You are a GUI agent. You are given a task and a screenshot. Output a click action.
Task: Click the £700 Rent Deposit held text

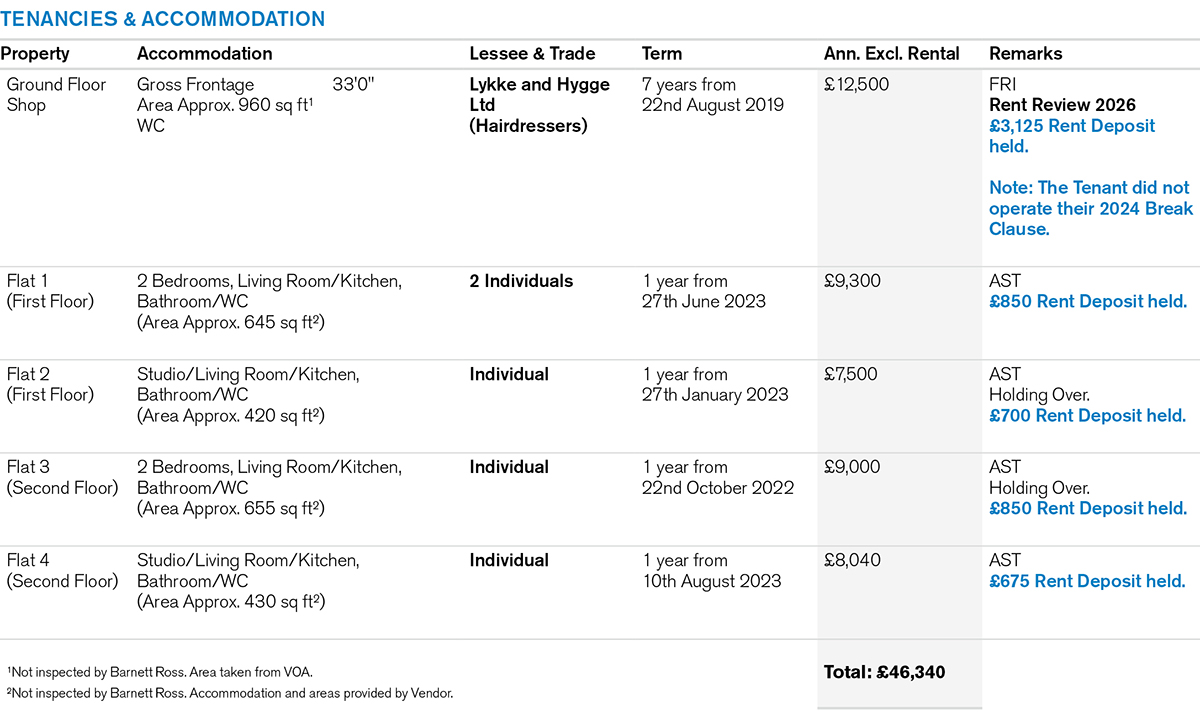pyautogui.click(x=1088, y=415)
